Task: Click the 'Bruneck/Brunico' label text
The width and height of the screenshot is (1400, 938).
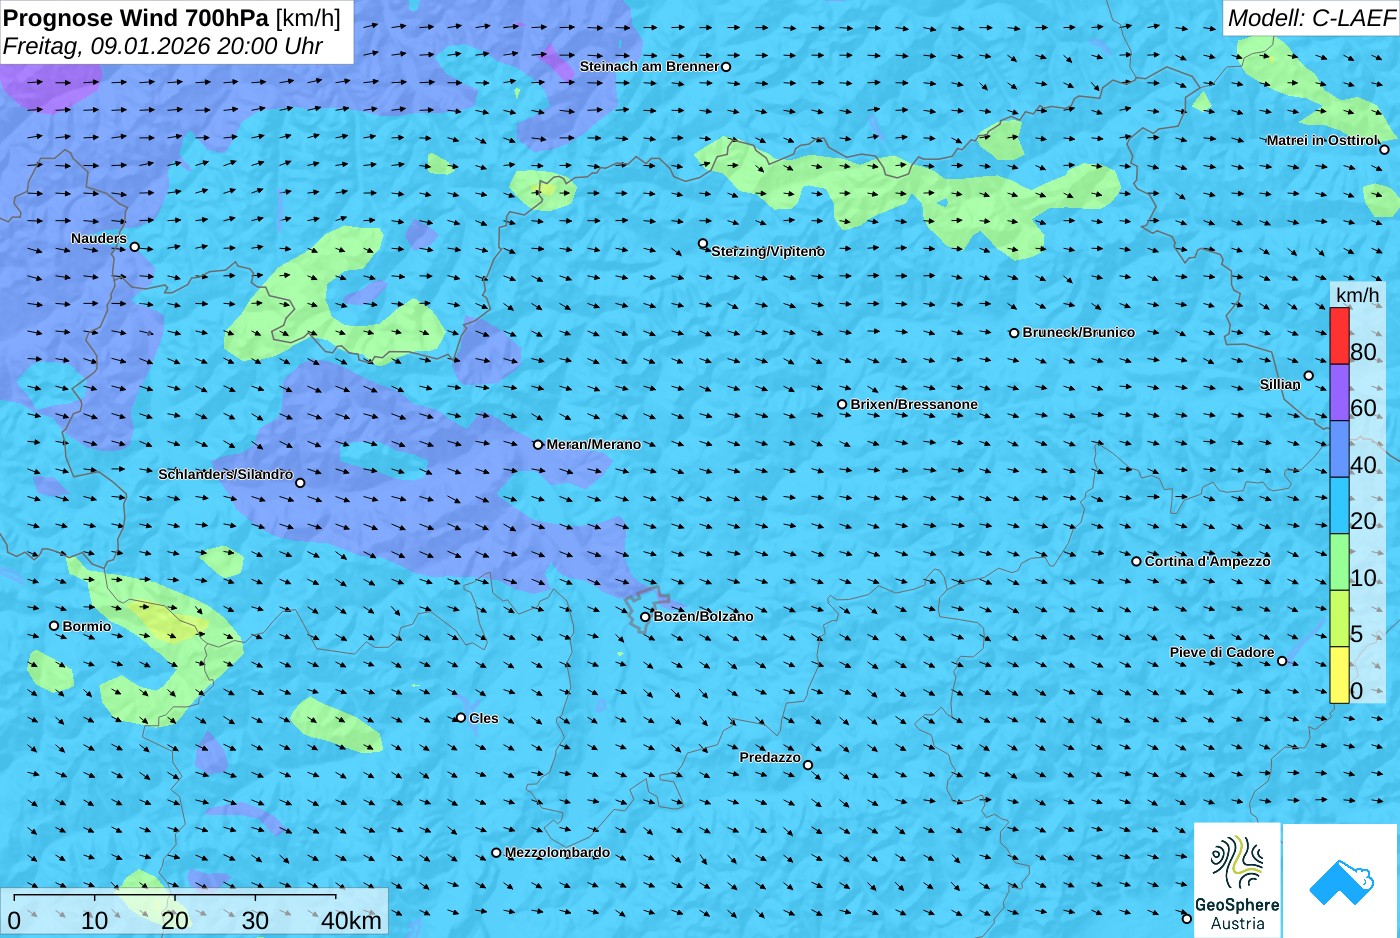Action: coord(1079,332)
